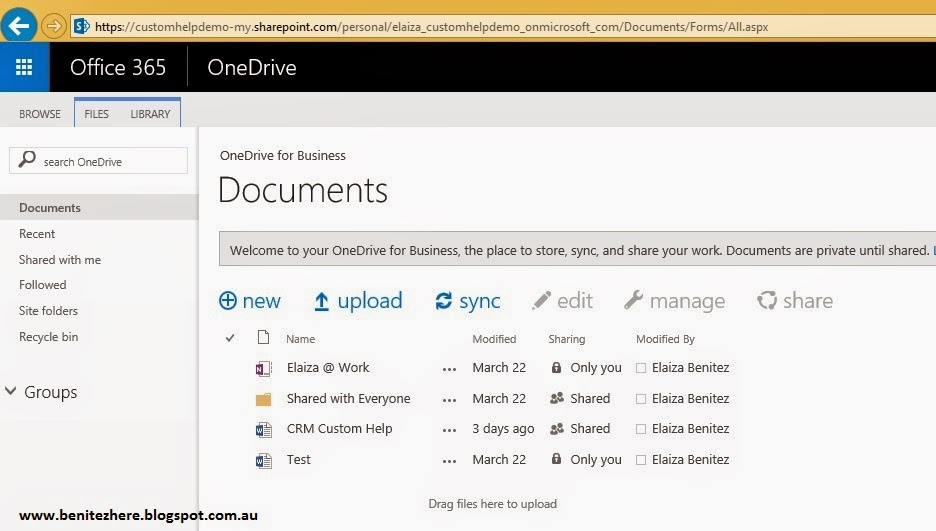Click the "3 days ago" modified date
936x531 pixels.
[503, 428]
